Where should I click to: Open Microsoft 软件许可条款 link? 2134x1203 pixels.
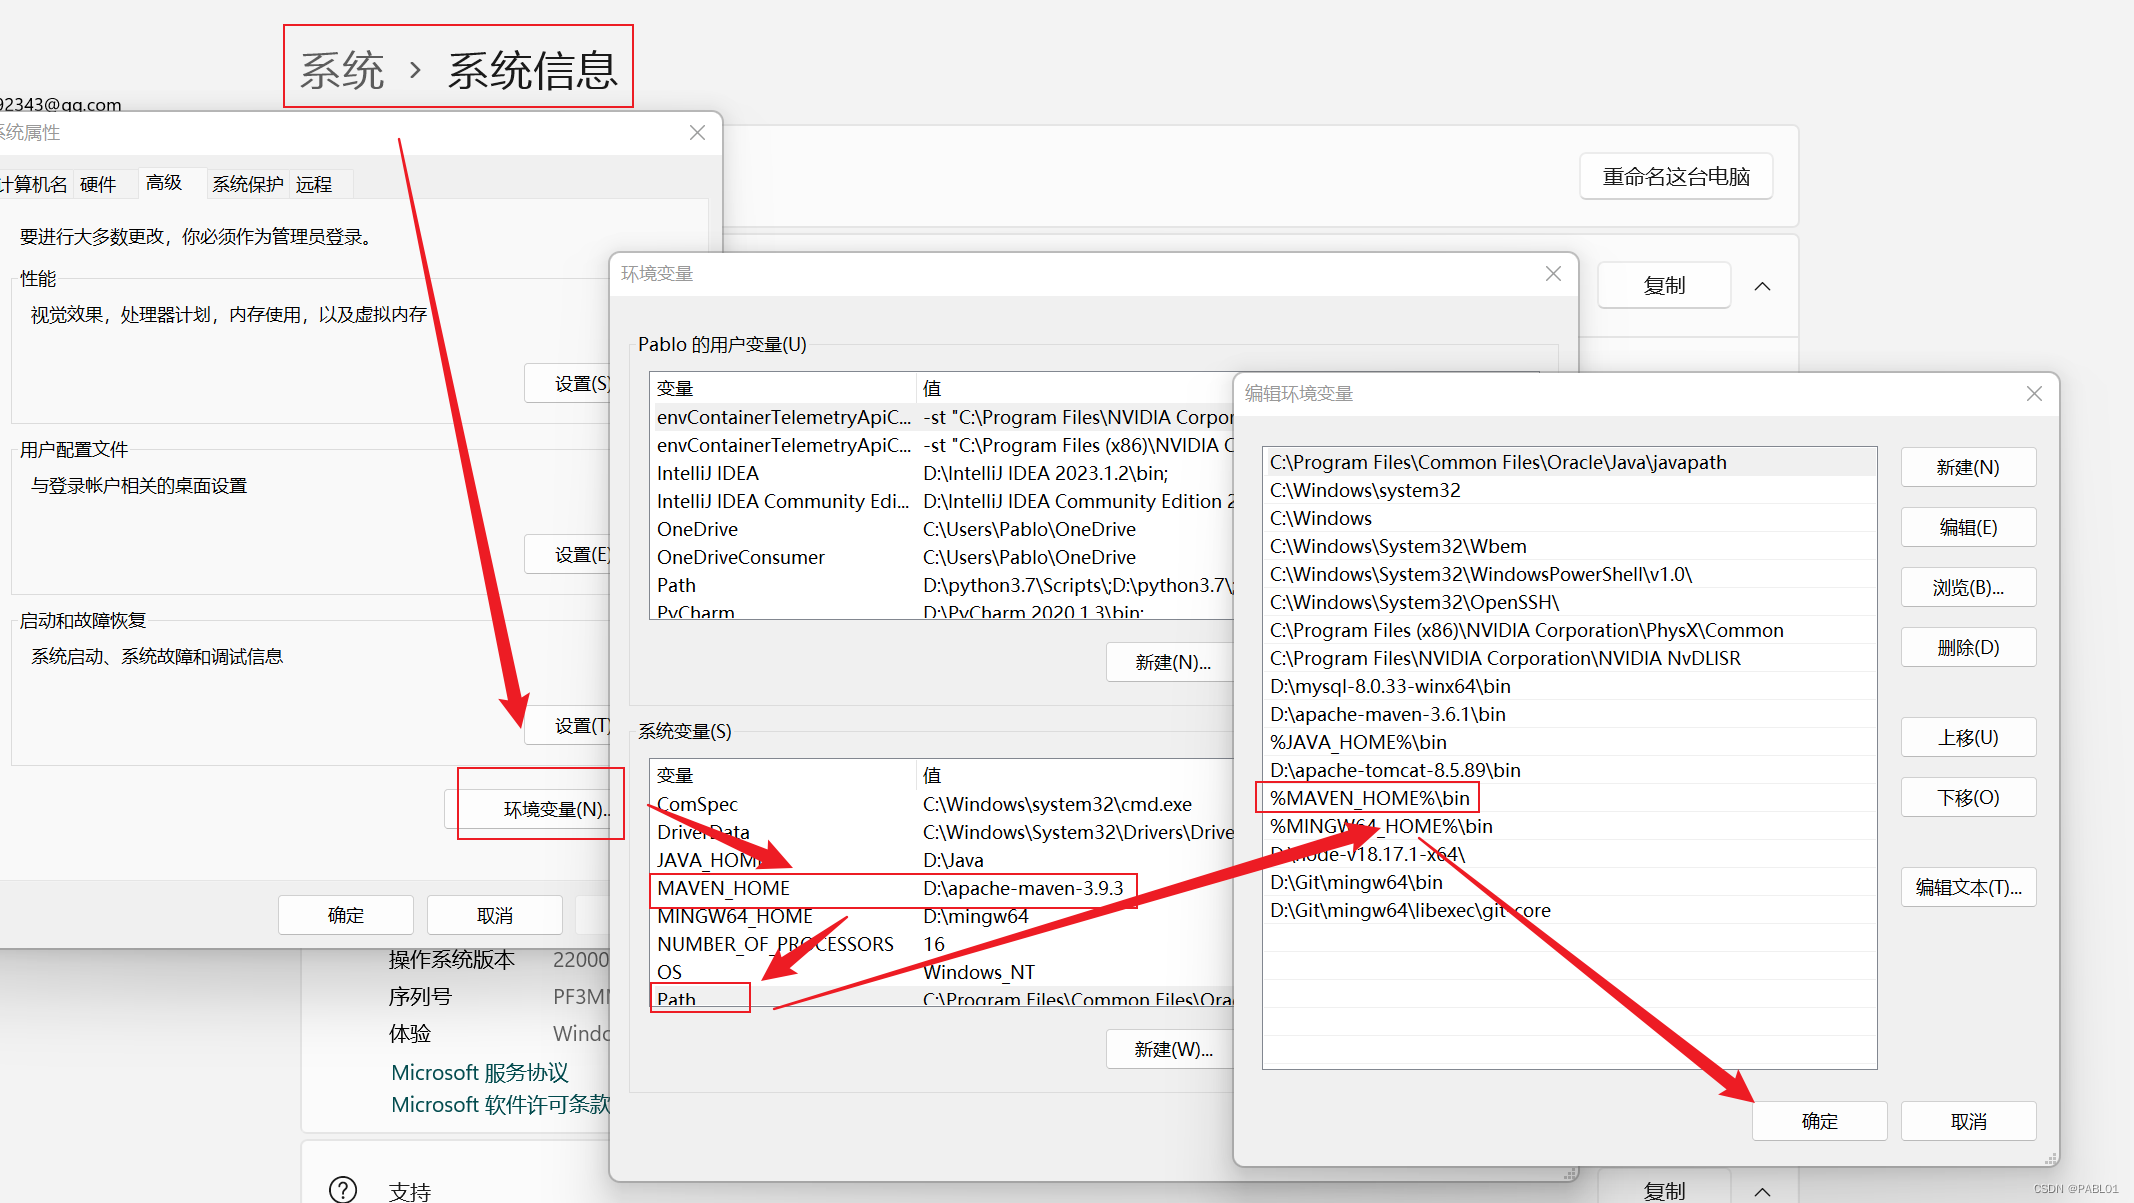point(500,1104)
